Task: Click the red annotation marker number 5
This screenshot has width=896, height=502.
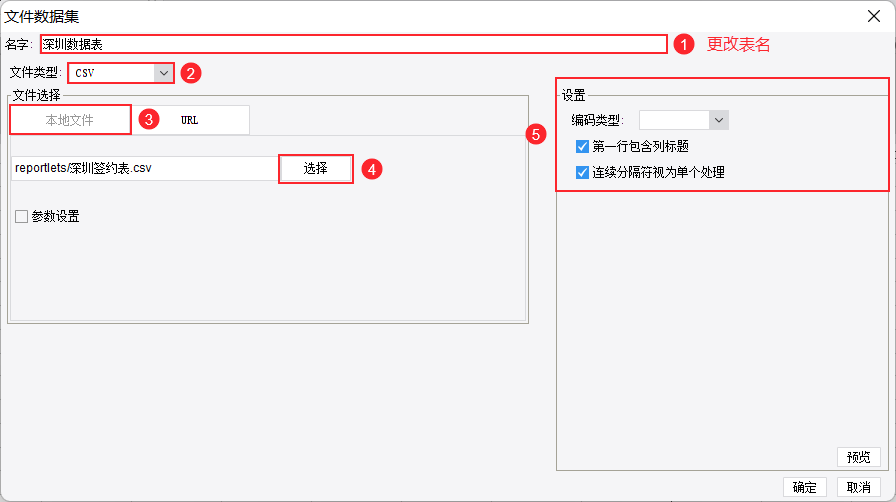Action: click(x=537, y=134)
